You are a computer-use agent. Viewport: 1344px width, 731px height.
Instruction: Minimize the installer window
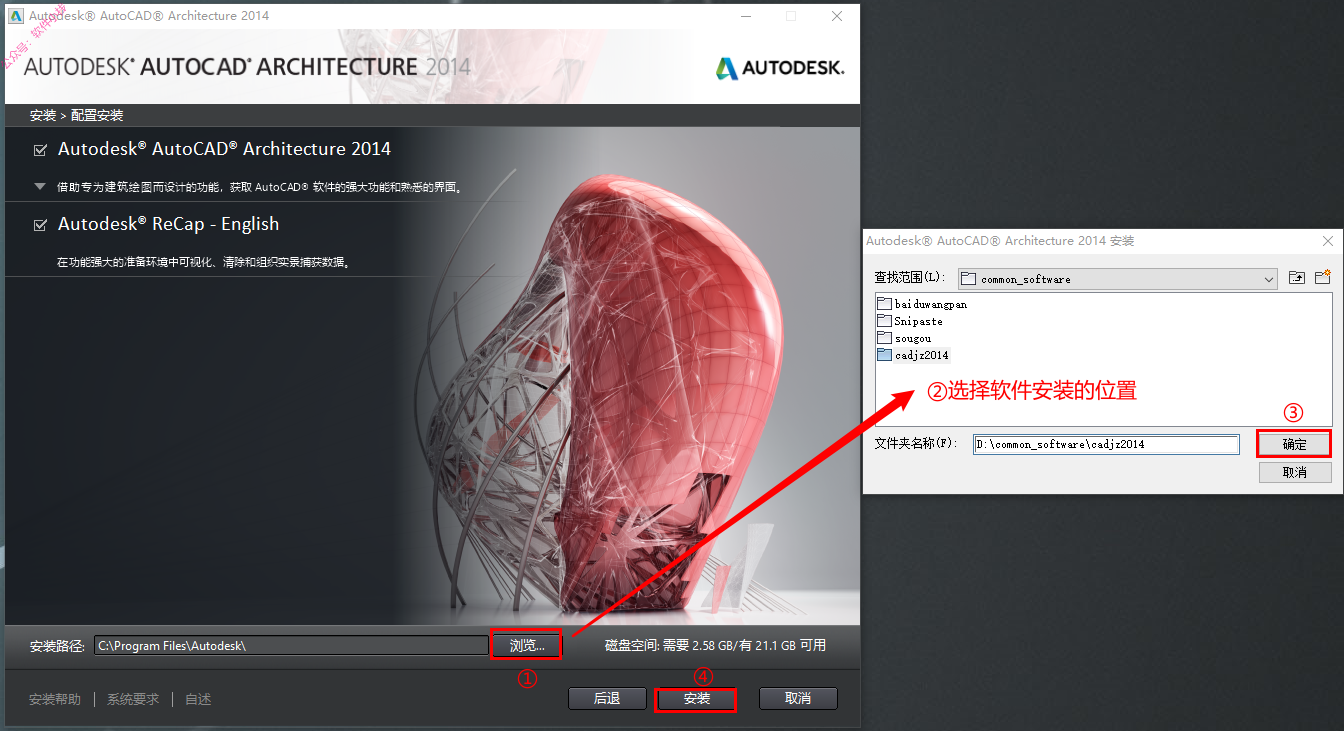click(x=746, y=16)
